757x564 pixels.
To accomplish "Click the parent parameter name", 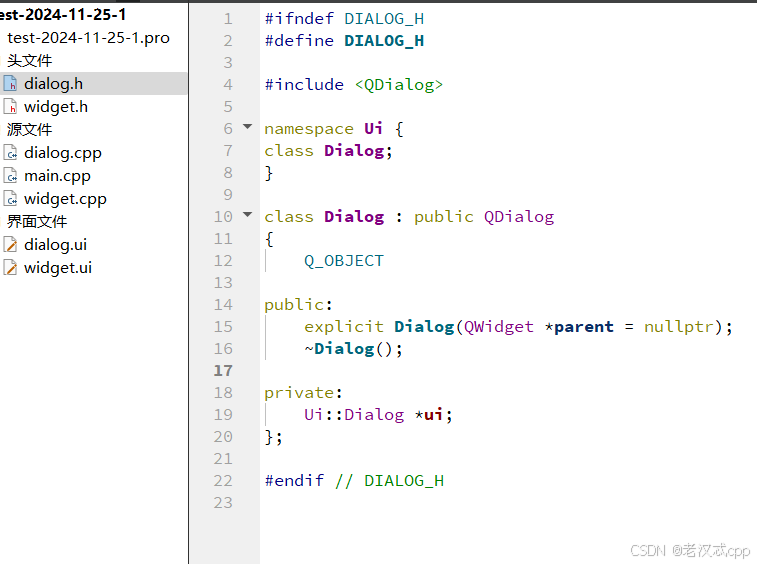I will point(584,327).
